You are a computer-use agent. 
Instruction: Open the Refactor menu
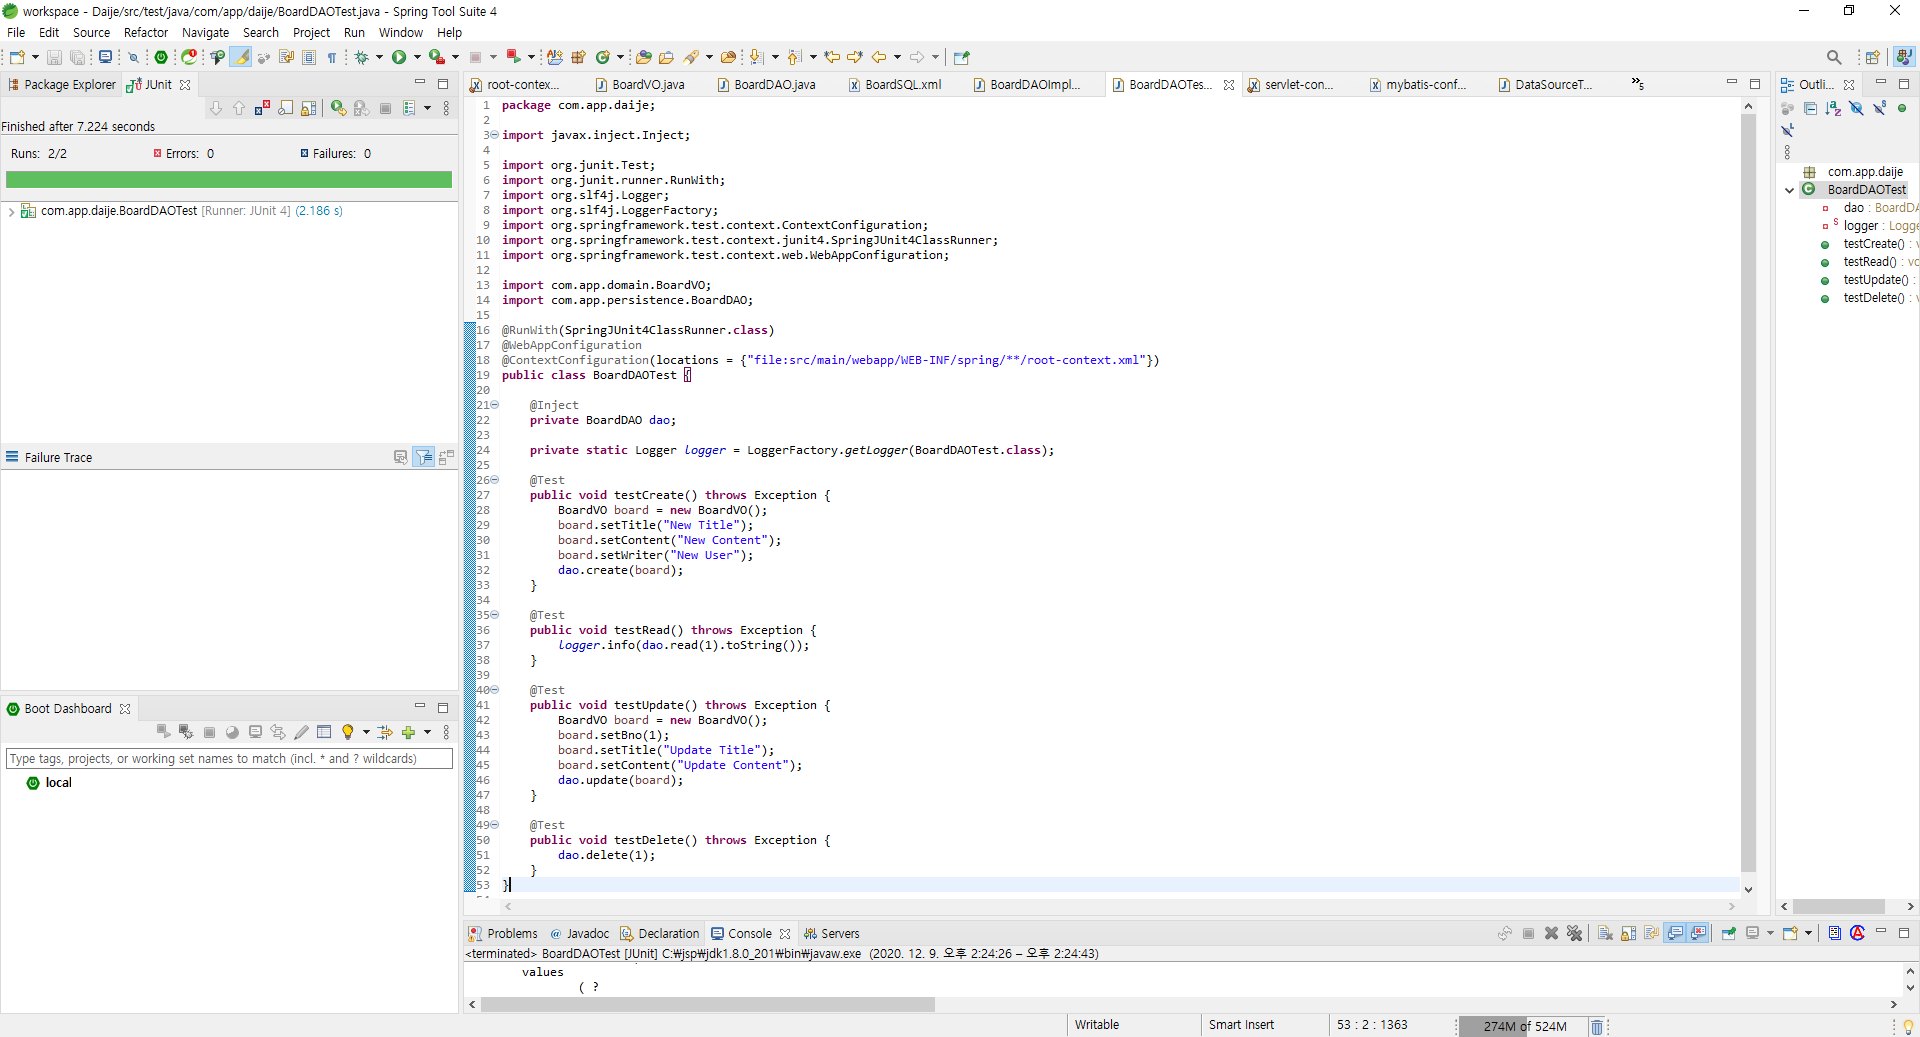[146, 32]
